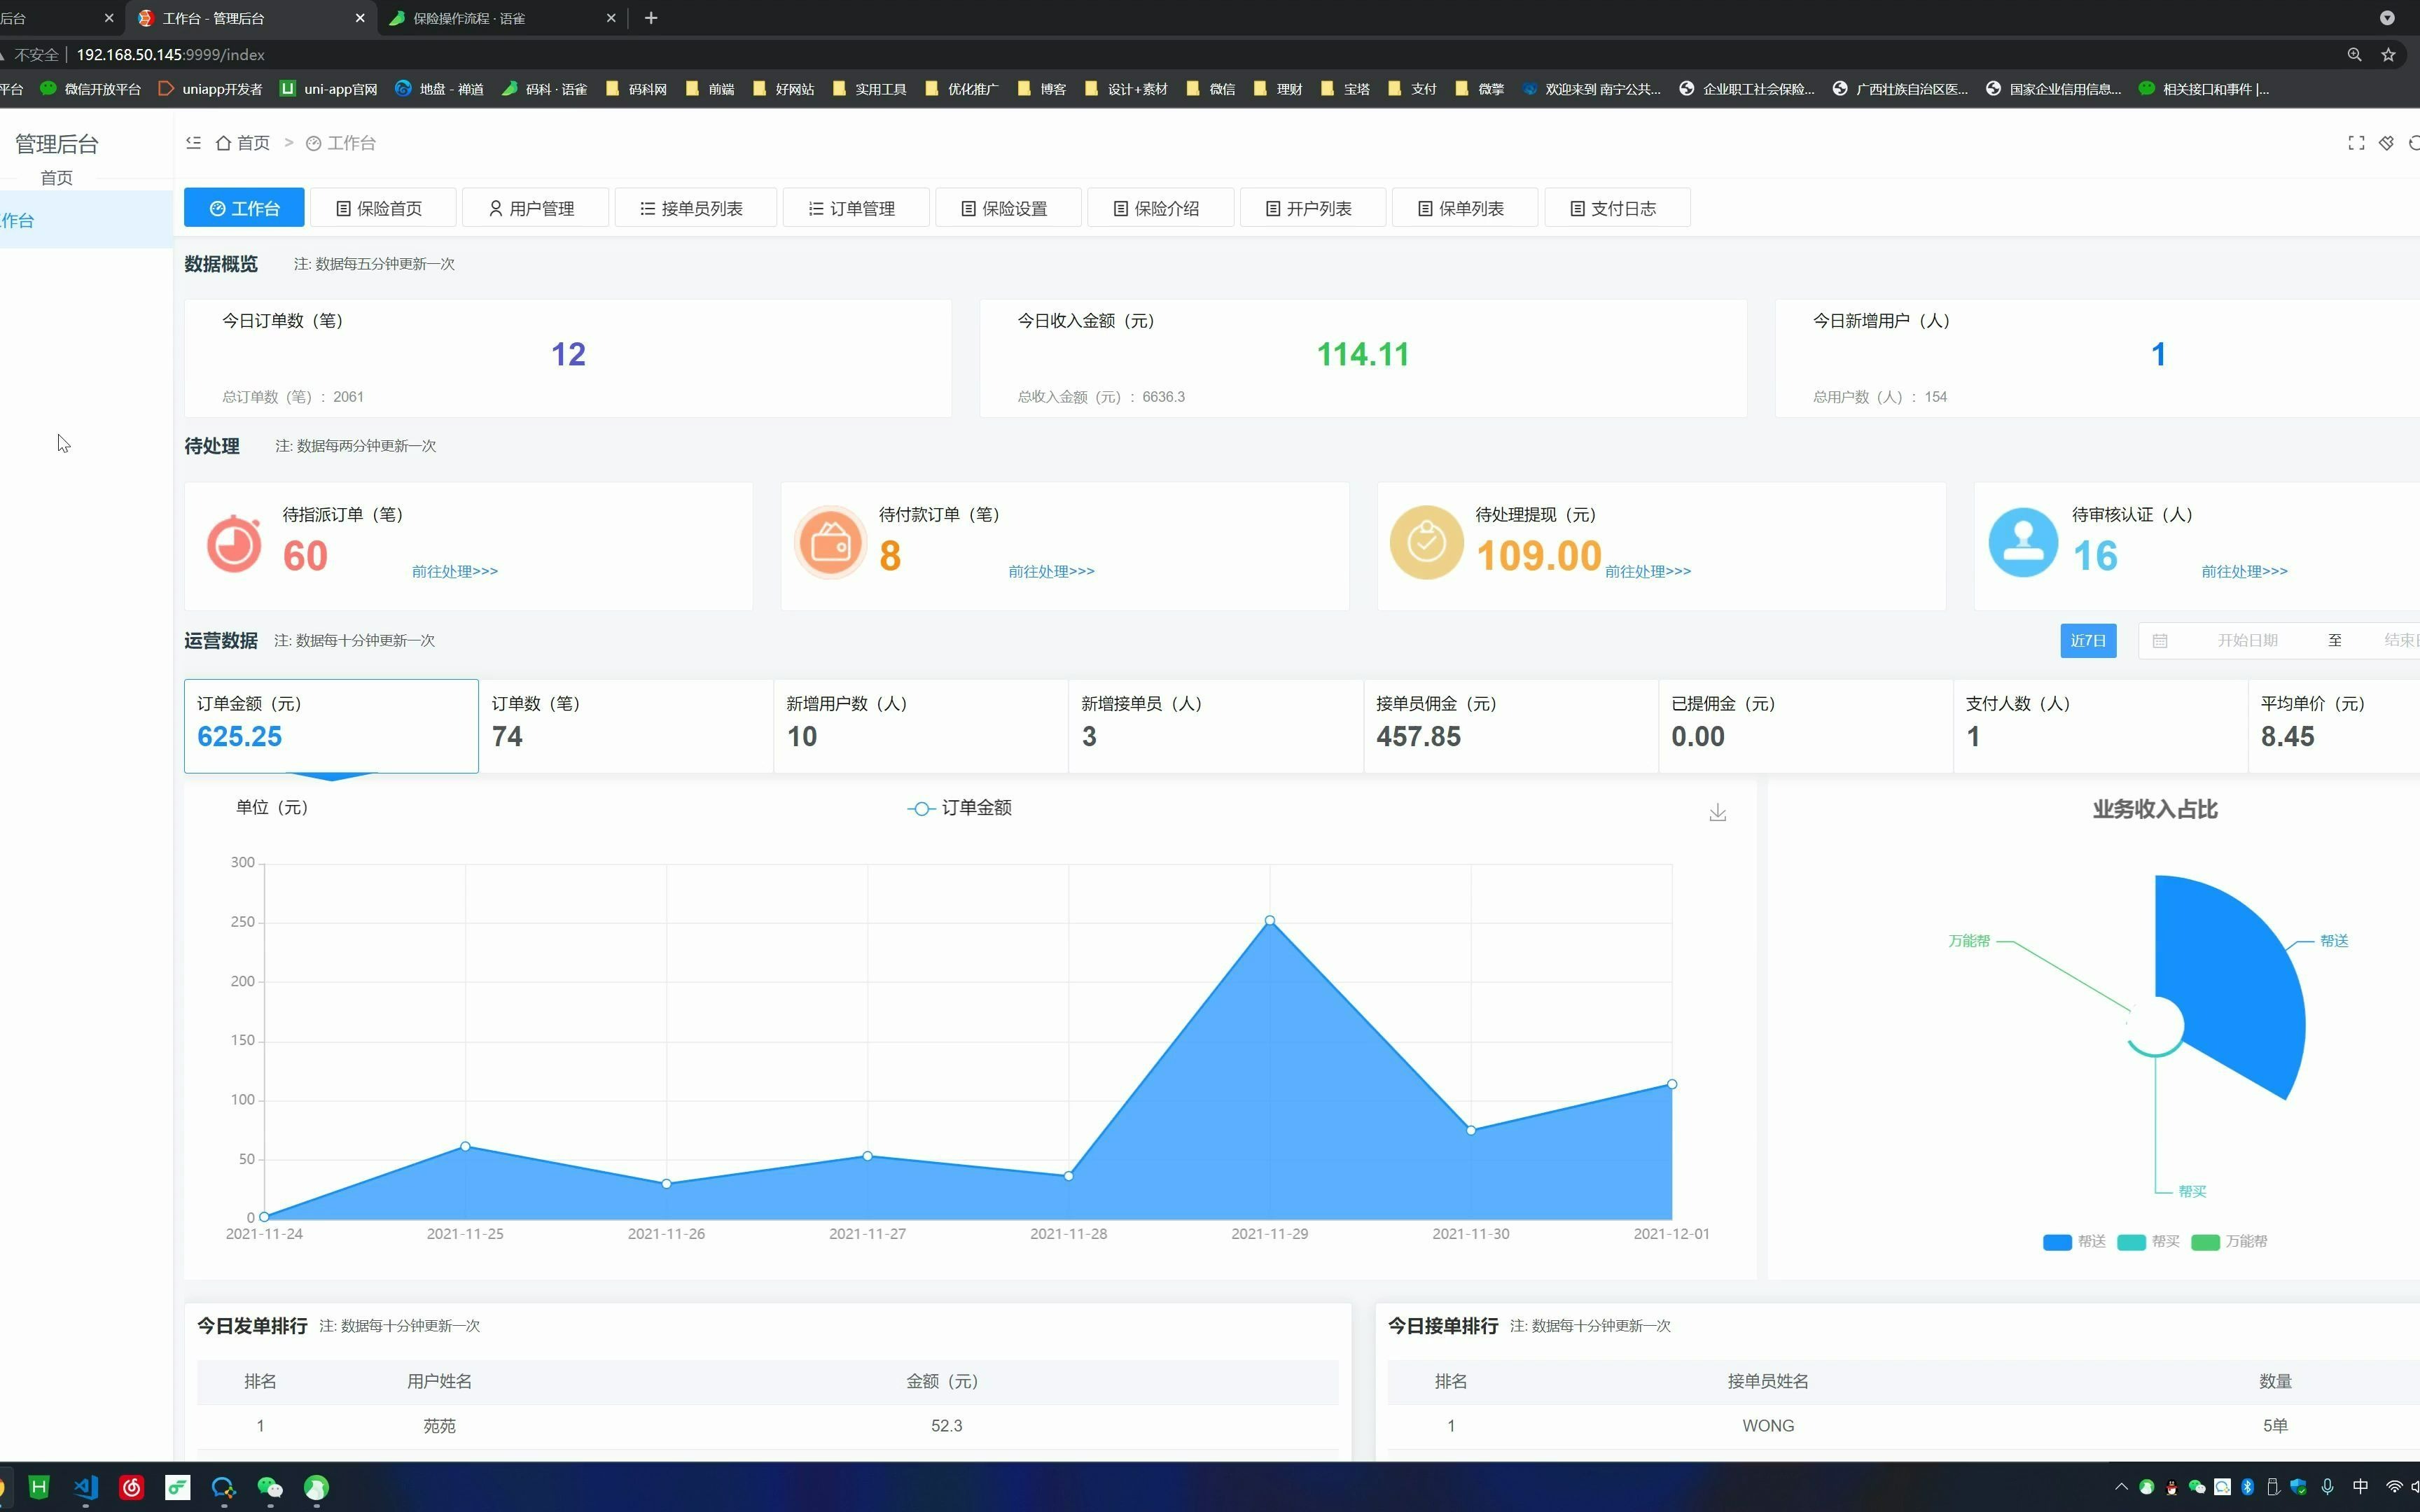Open the Chrome tab search dropdown arrow
Image resolution: width=2420 pixels, height=1512 pixels.
click(x=2386, y=18)
